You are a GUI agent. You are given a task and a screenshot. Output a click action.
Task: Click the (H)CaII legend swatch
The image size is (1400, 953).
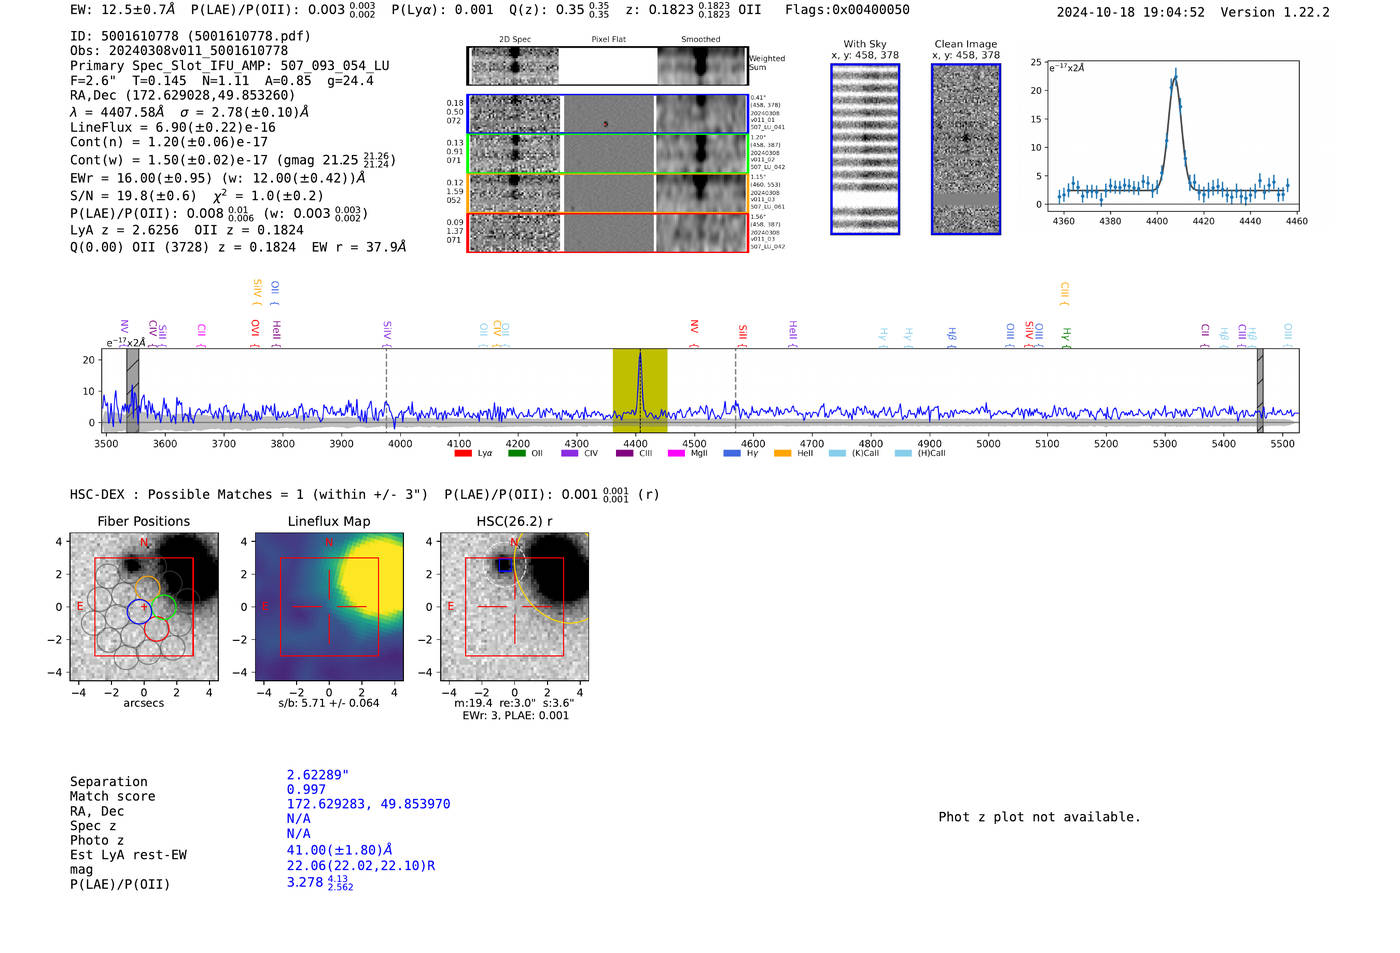pyautogui.click(x=903, y=453)
